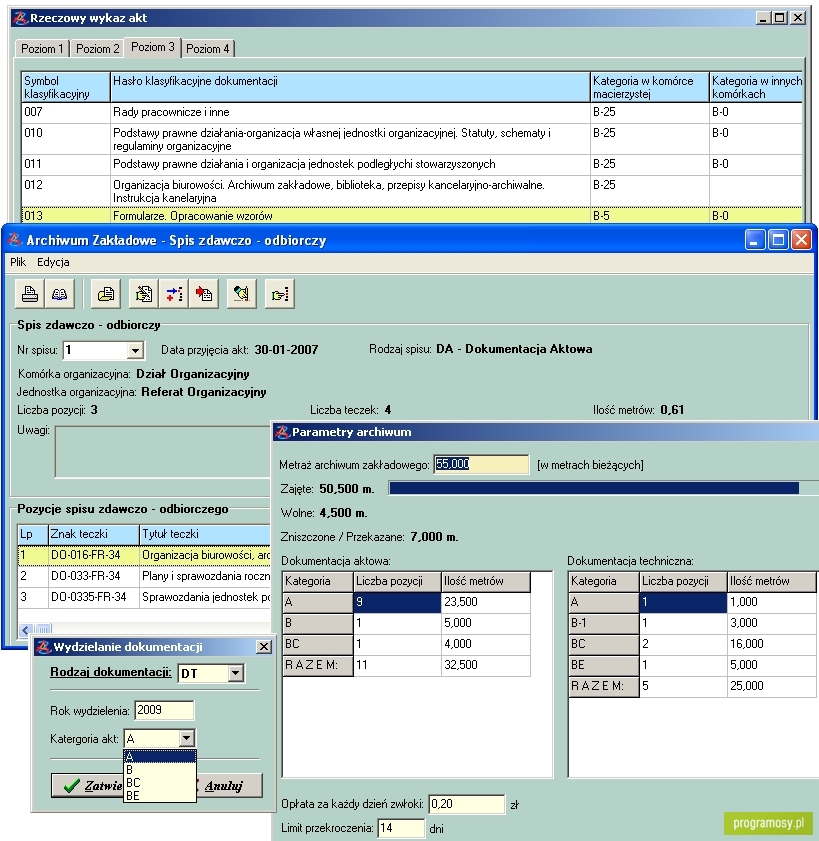Click the Parametry archiwum title bar icon
Image resolution: width=819 pixels, height=841 pixels.
coord(282,432)
